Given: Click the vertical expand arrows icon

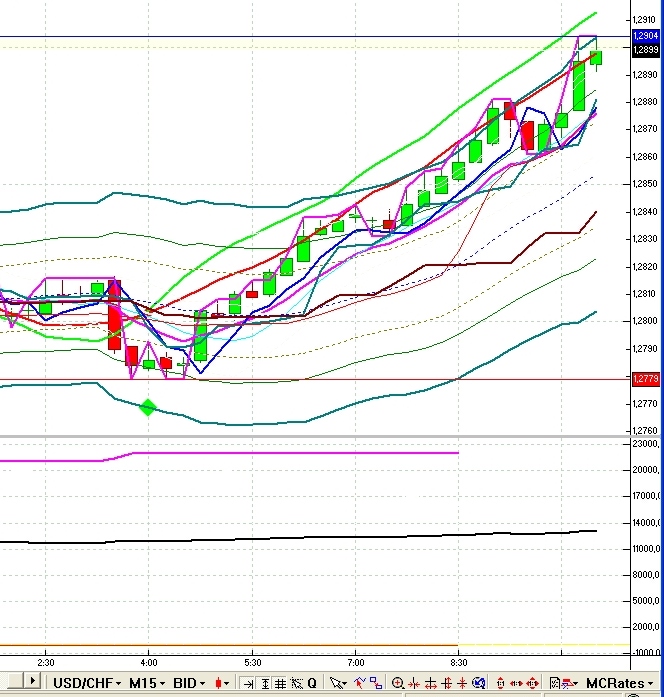Looking at the screenshot, I should point(447,683).
